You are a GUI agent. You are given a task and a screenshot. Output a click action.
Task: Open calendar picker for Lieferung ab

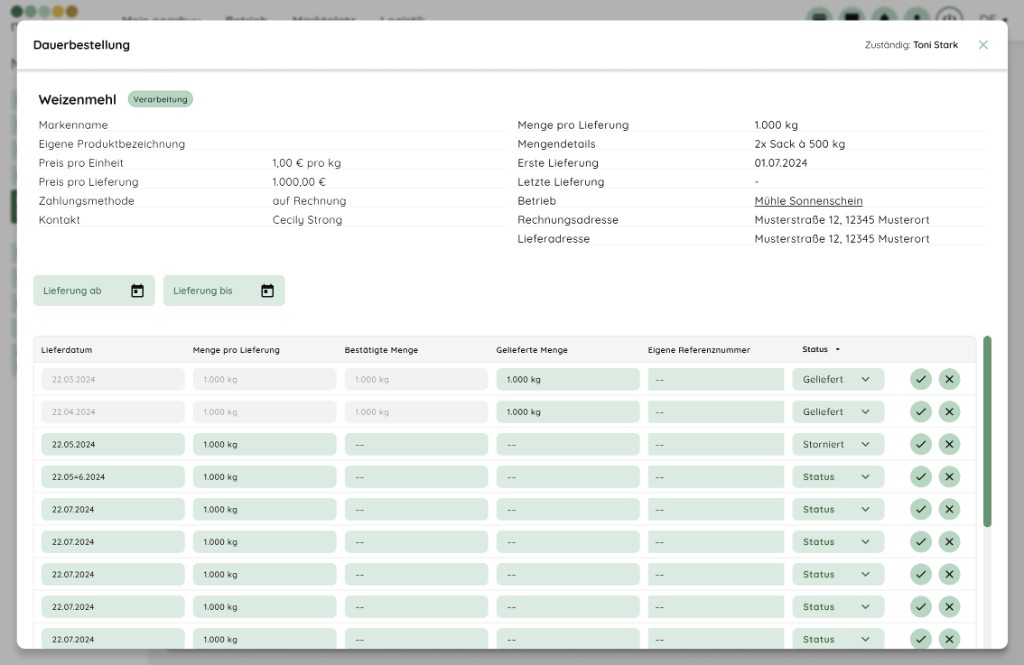coord(137,291)
